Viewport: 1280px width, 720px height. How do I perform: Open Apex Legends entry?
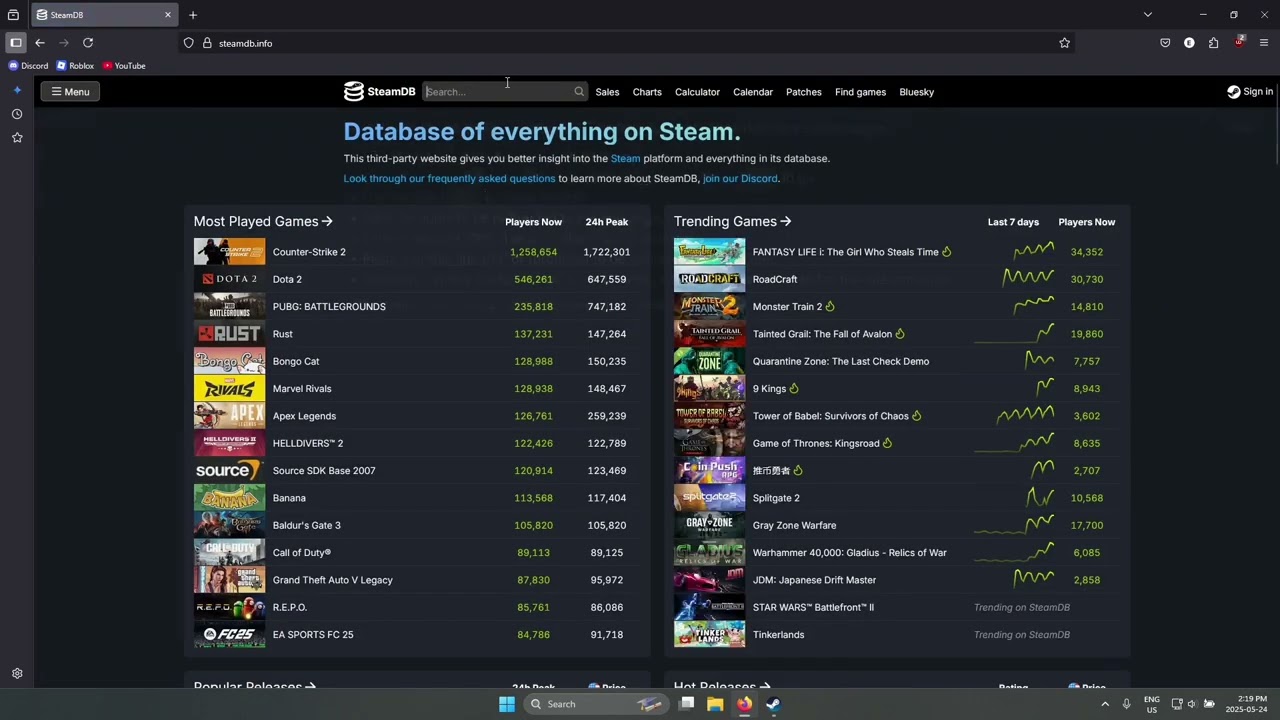[304, 416]
